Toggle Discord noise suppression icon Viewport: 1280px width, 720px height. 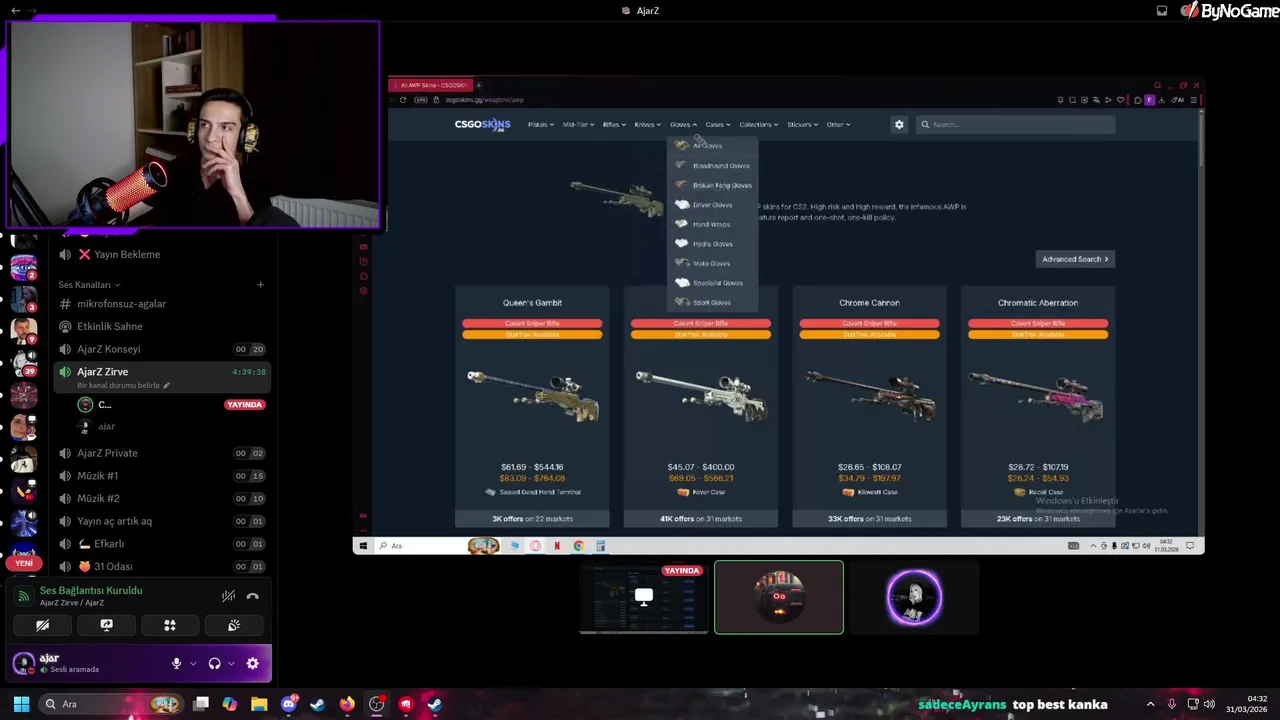pos(229,596)
